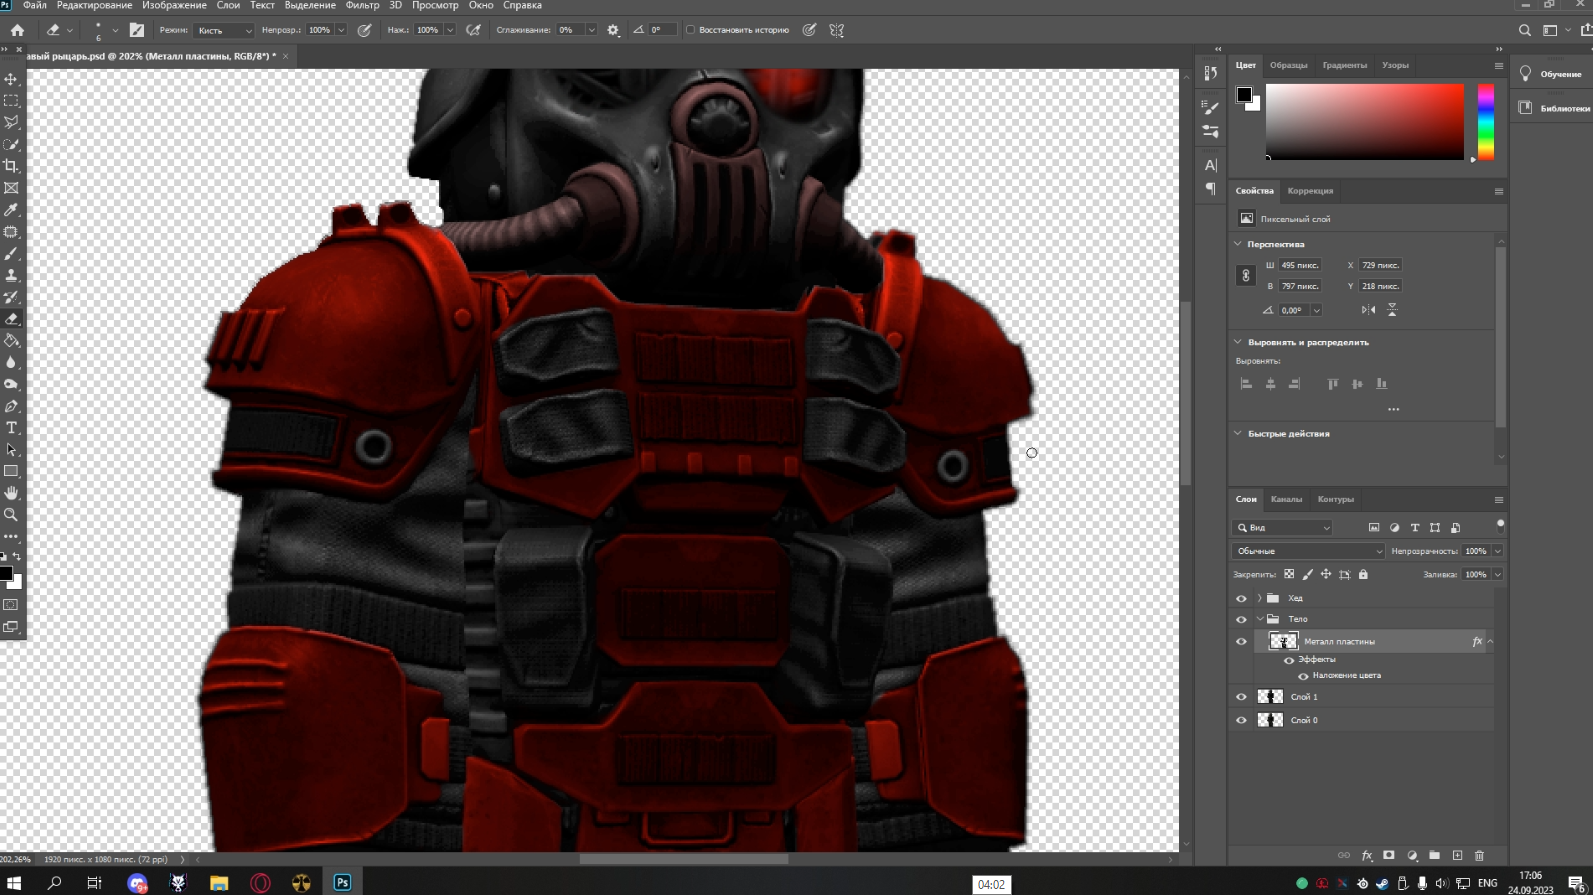
Task: Select the Rectangle shape tool
Action: tap(11, 471)
